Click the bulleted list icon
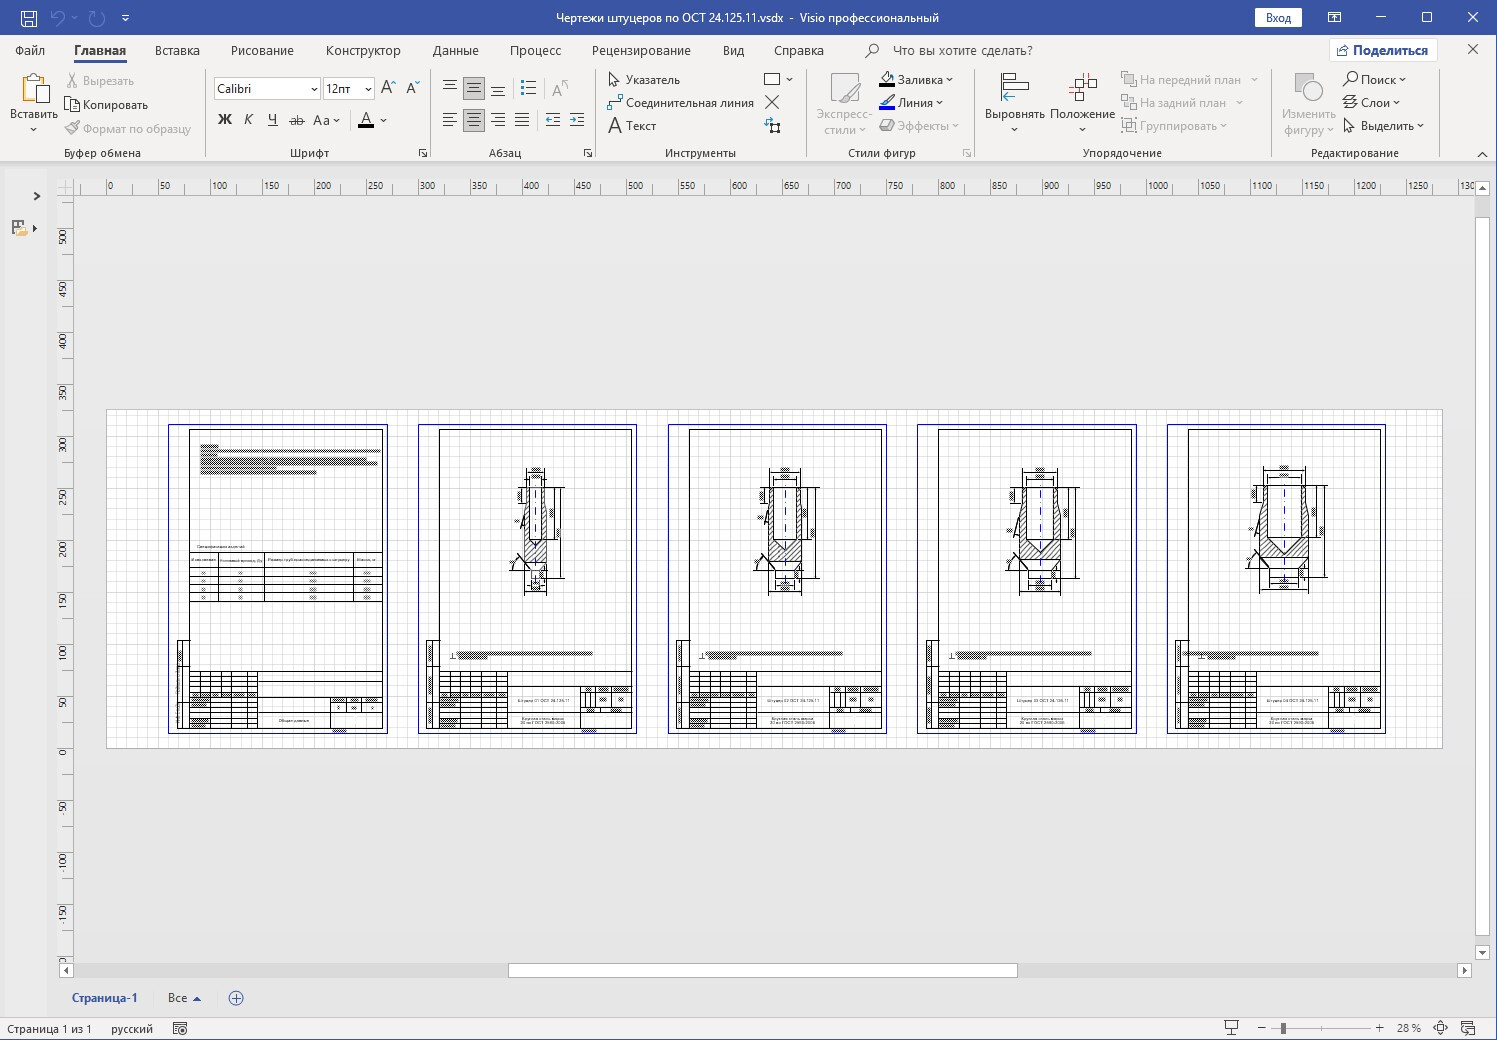1497x1040 pixels. (529, 88)
